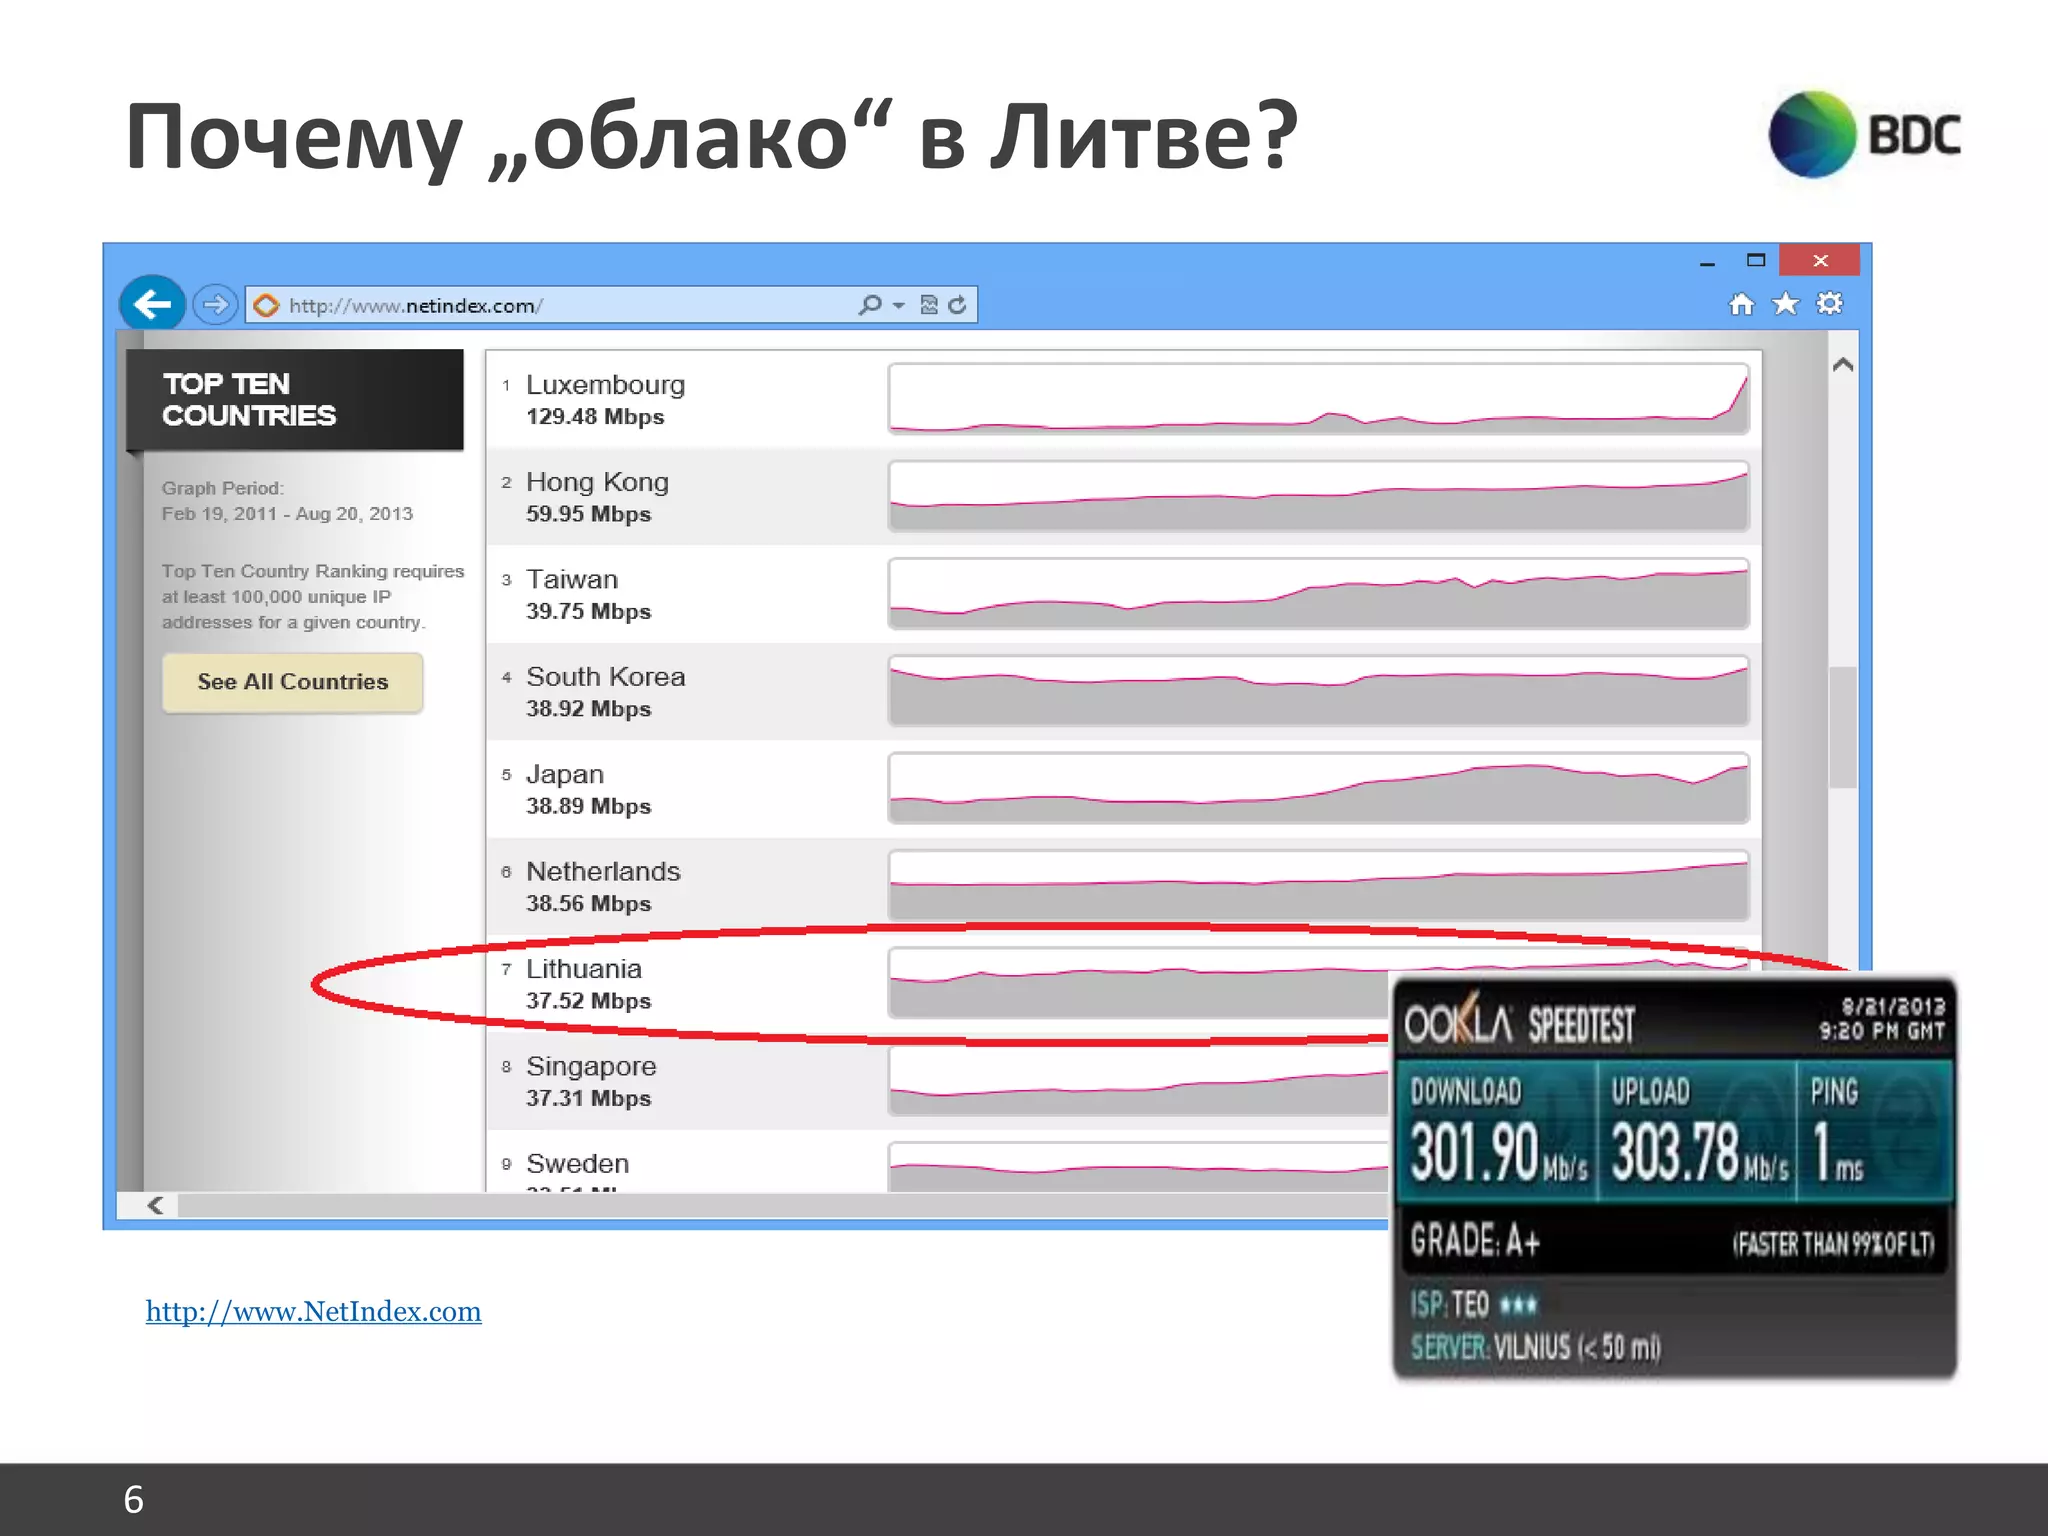Click the 303.78 Mb/s upload result

coord(1699,1152)
